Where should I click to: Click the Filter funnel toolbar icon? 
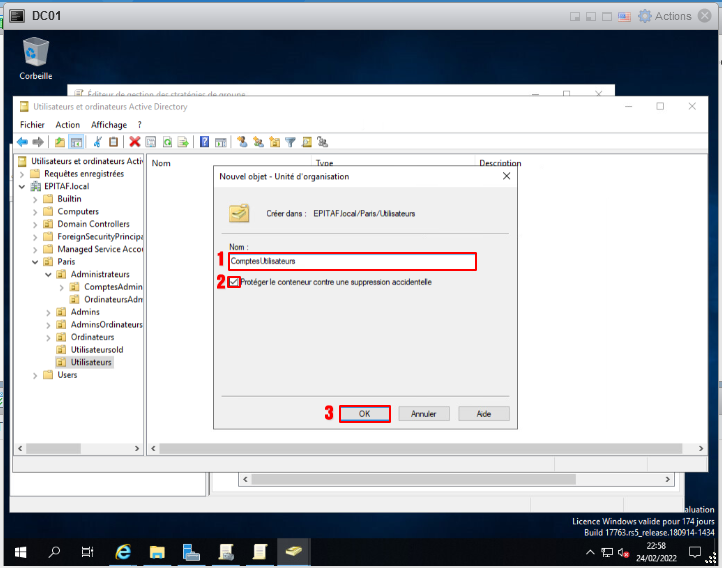point(290,142)
